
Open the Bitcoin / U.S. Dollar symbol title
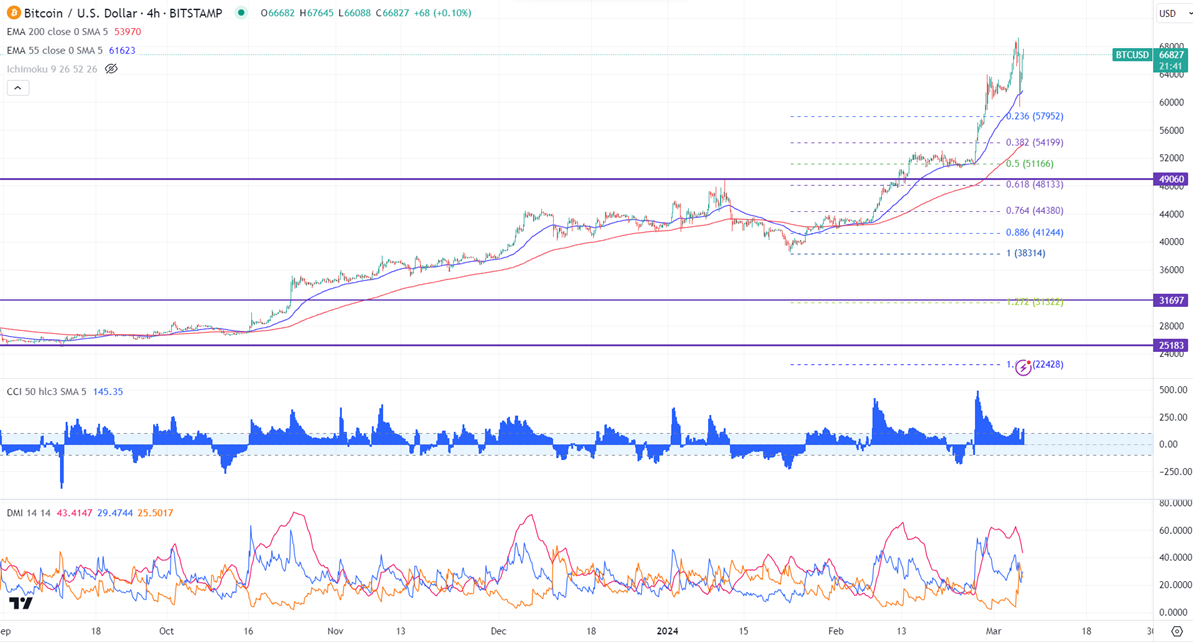[x=123, y=13]
